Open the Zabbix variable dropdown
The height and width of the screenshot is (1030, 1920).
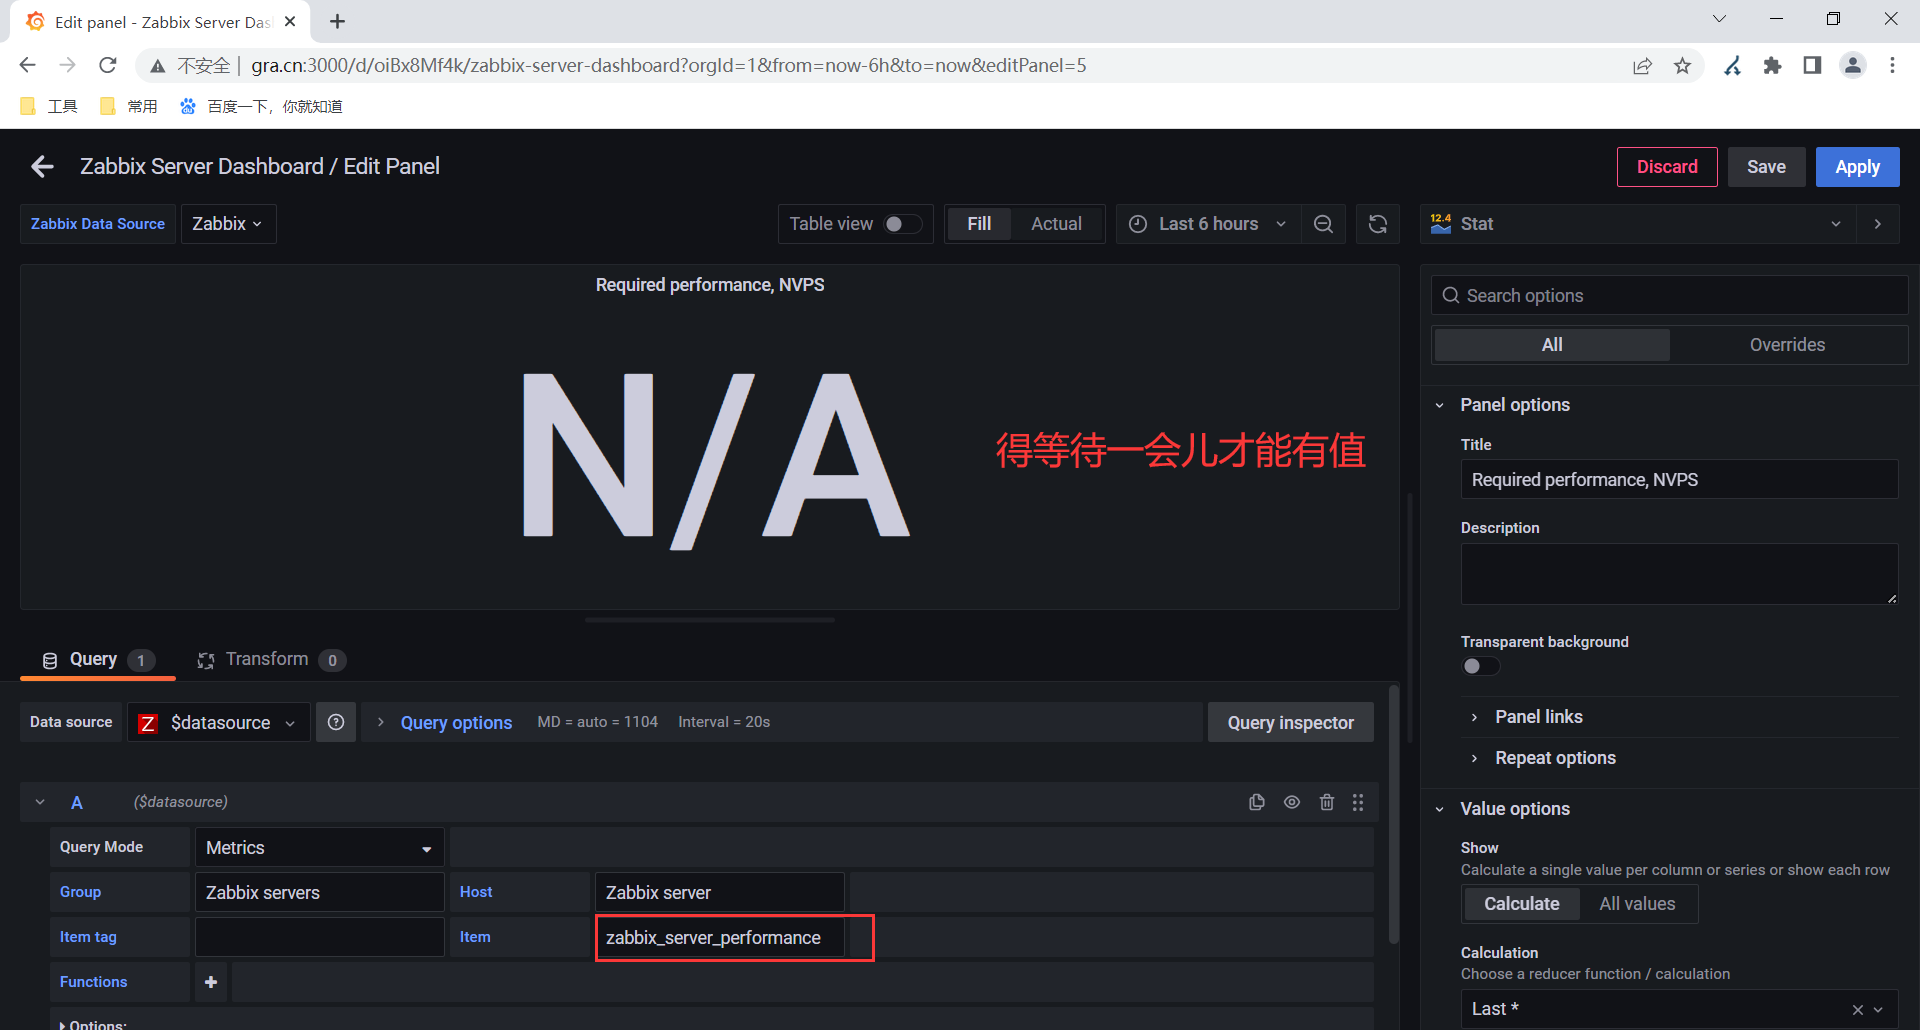point(228,224)
